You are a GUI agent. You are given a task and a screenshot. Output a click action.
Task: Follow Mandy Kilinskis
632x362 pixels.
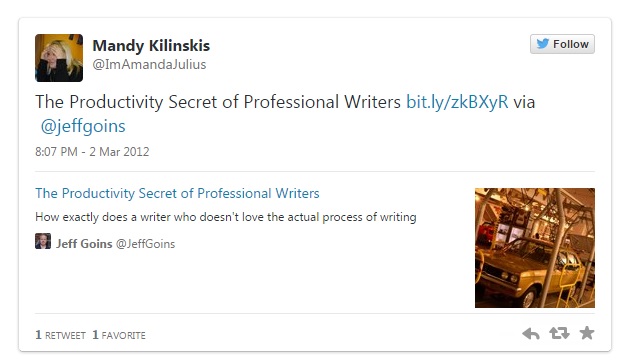click(562, 44)
